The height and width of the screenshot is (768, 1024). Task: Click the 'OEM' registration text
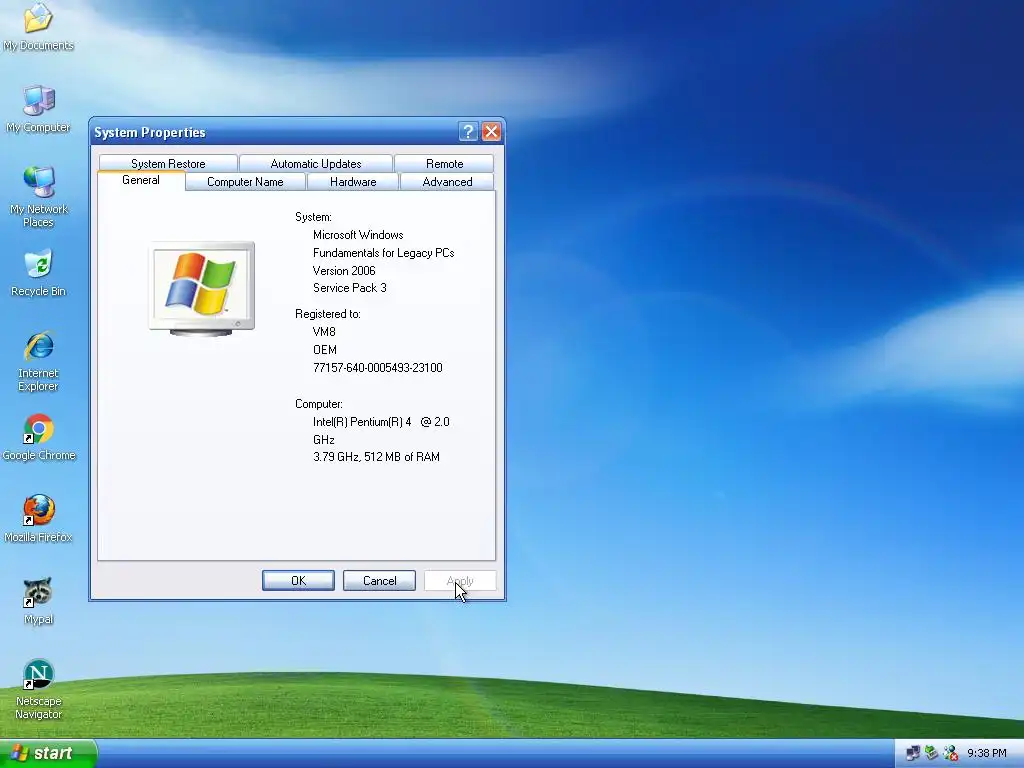click(325, 349)
